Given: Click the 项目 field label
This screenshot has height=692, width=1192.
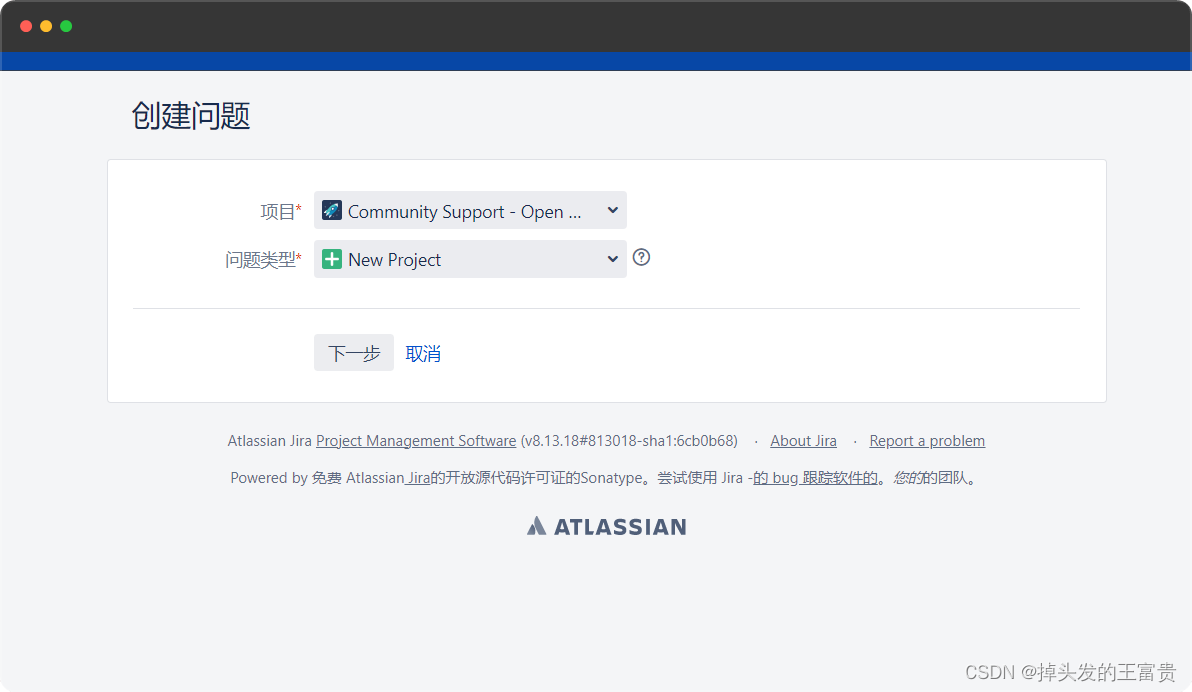Looking at the screenshot, I should [x=281, y=211].
